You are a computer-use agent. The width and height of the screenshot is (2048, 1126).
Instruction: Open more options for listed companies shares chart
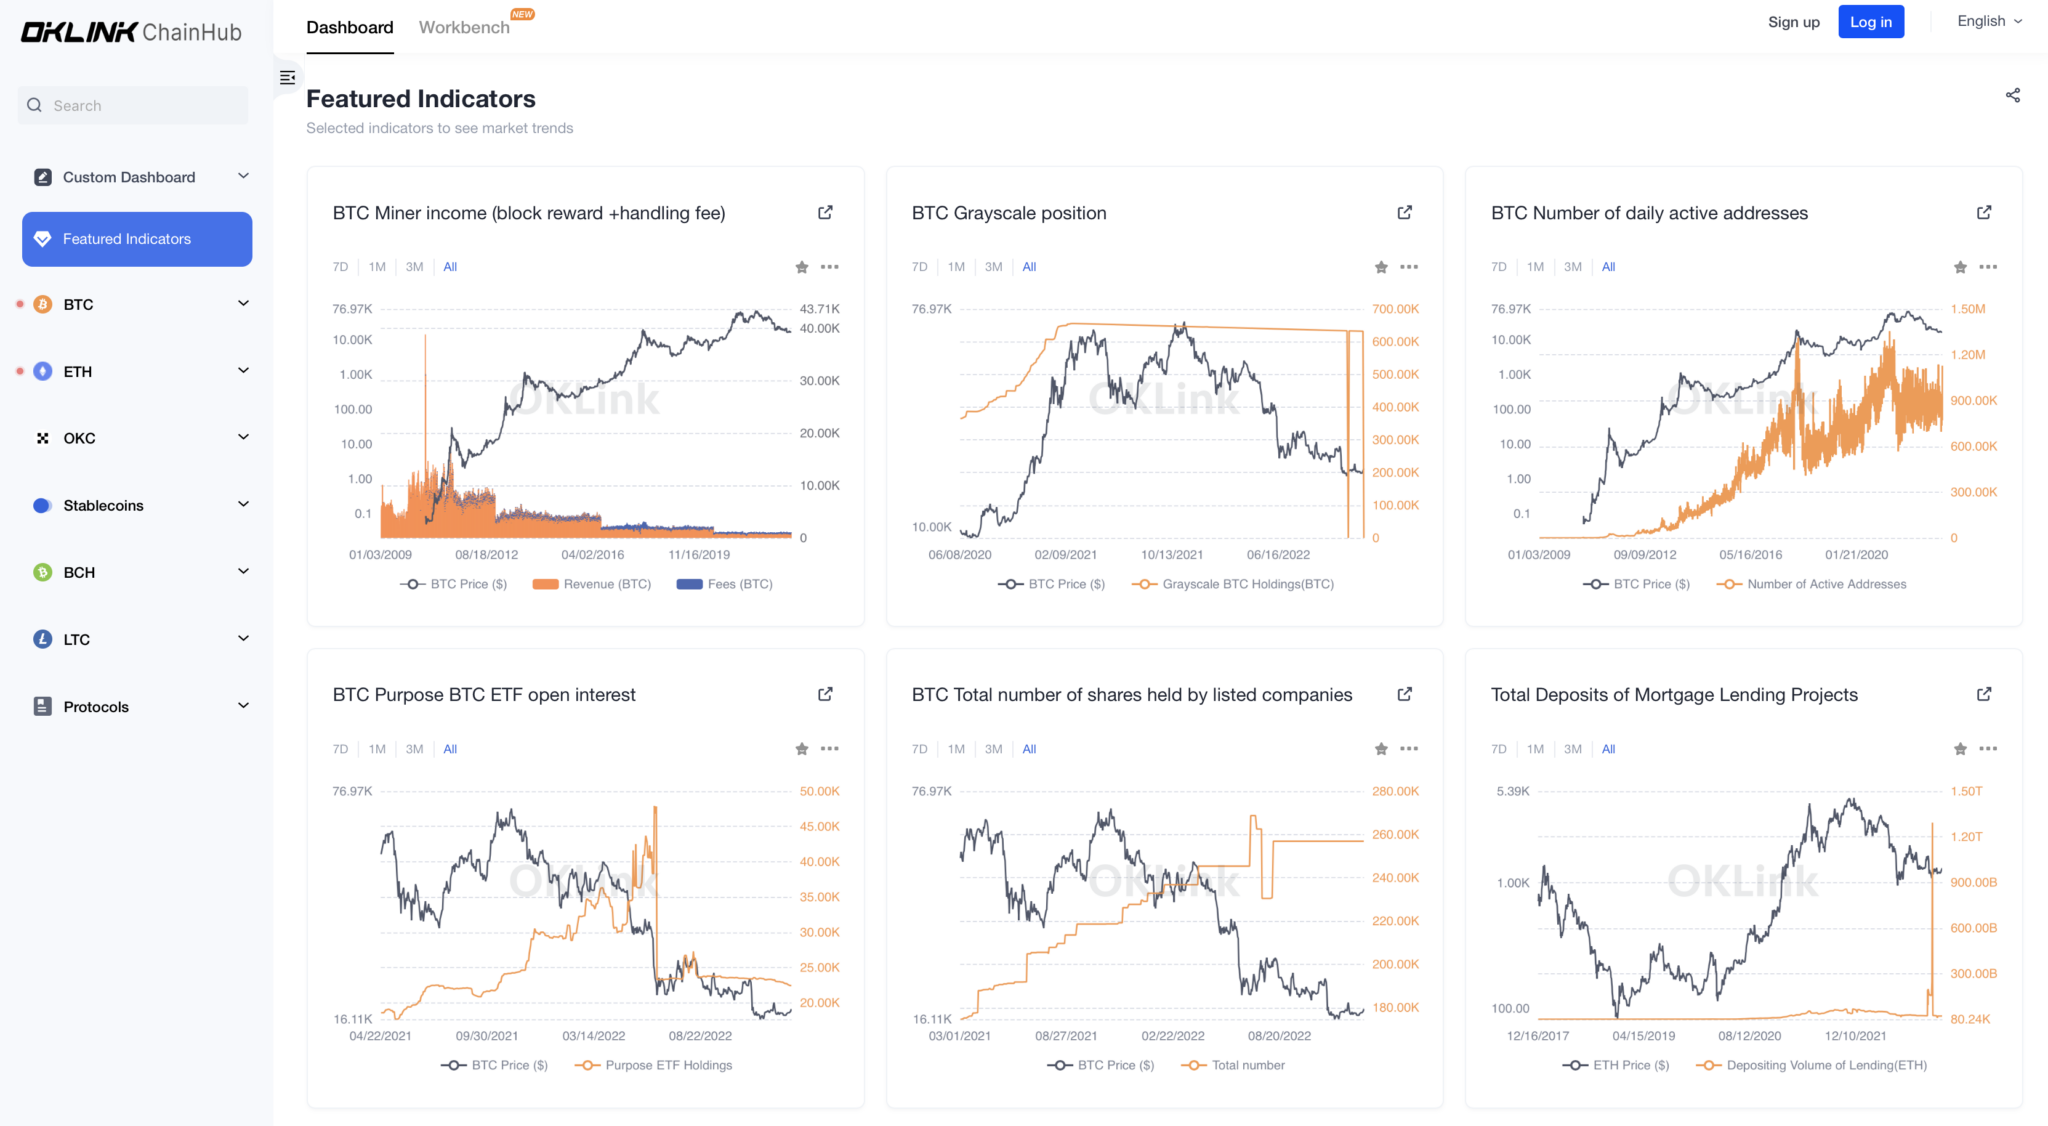(x=1409, y=749)
